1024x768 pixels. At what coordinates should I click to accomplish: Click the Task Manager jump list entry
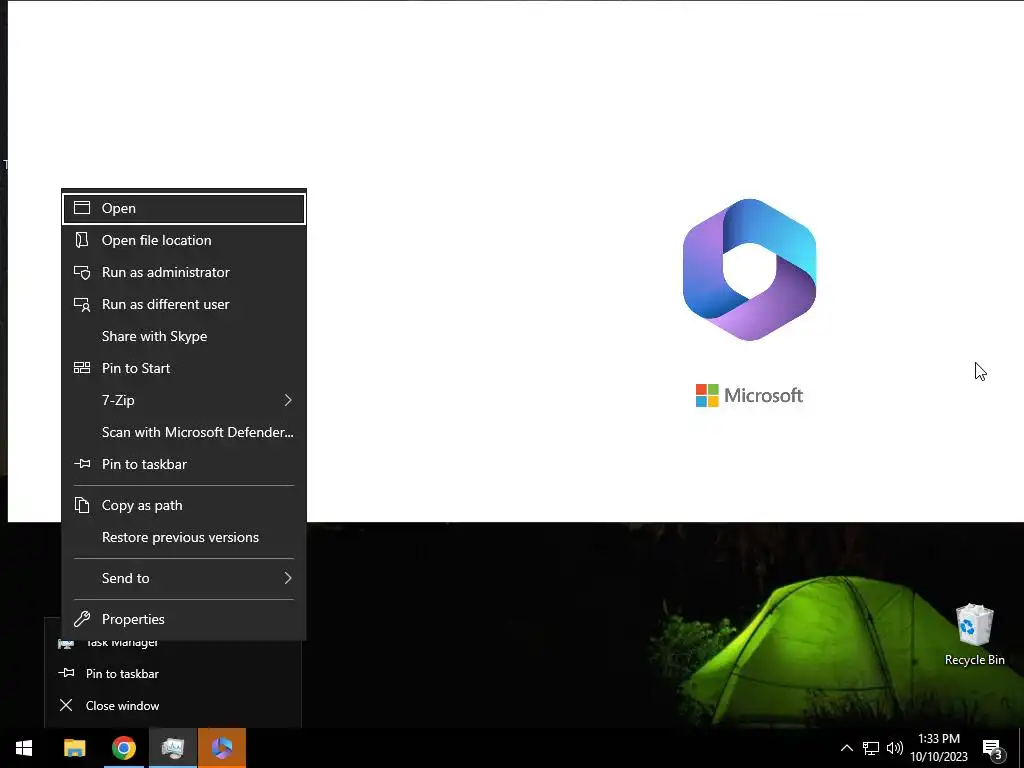(173, 643)
